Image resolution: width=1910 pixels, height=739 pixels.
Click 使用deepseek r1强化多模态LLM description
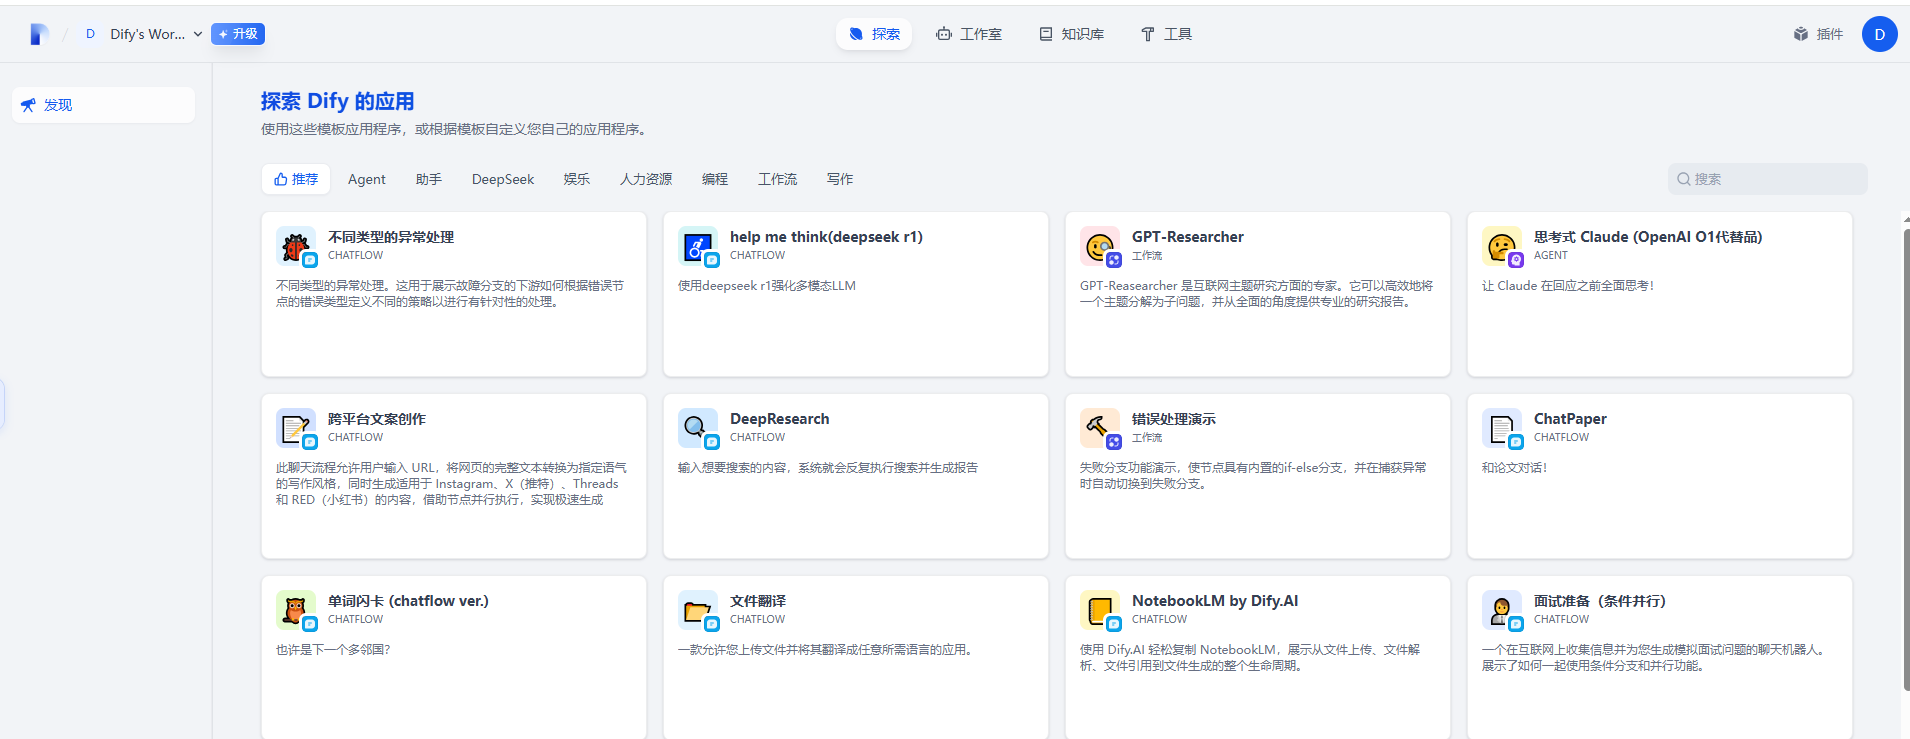[767, 286]
